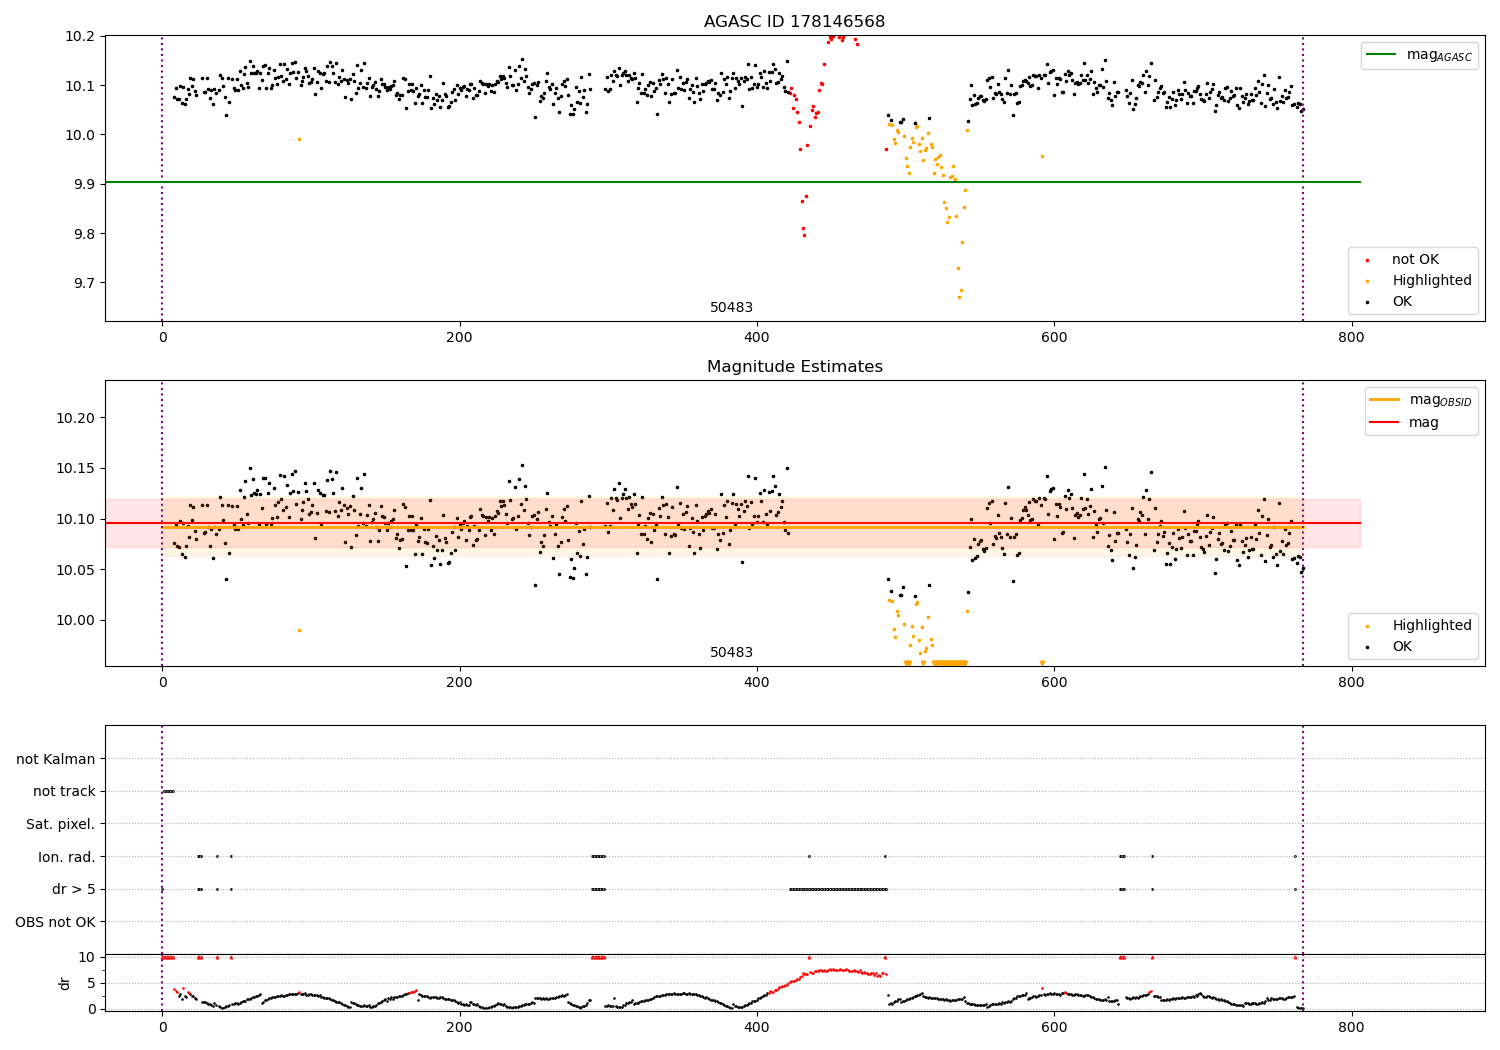Click the 'not track' y-axis label
Viewport: 1500px width, 1050px height.
(x=64, y=791)
